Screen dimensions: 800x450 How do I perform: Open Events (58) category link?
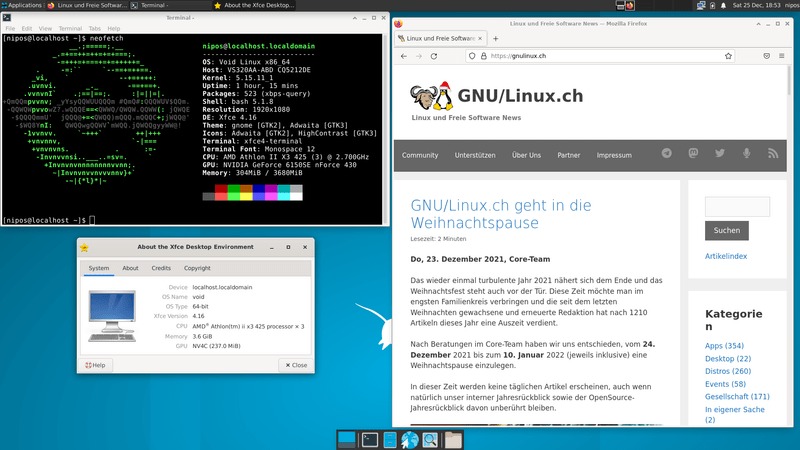(x=725, y=384)
